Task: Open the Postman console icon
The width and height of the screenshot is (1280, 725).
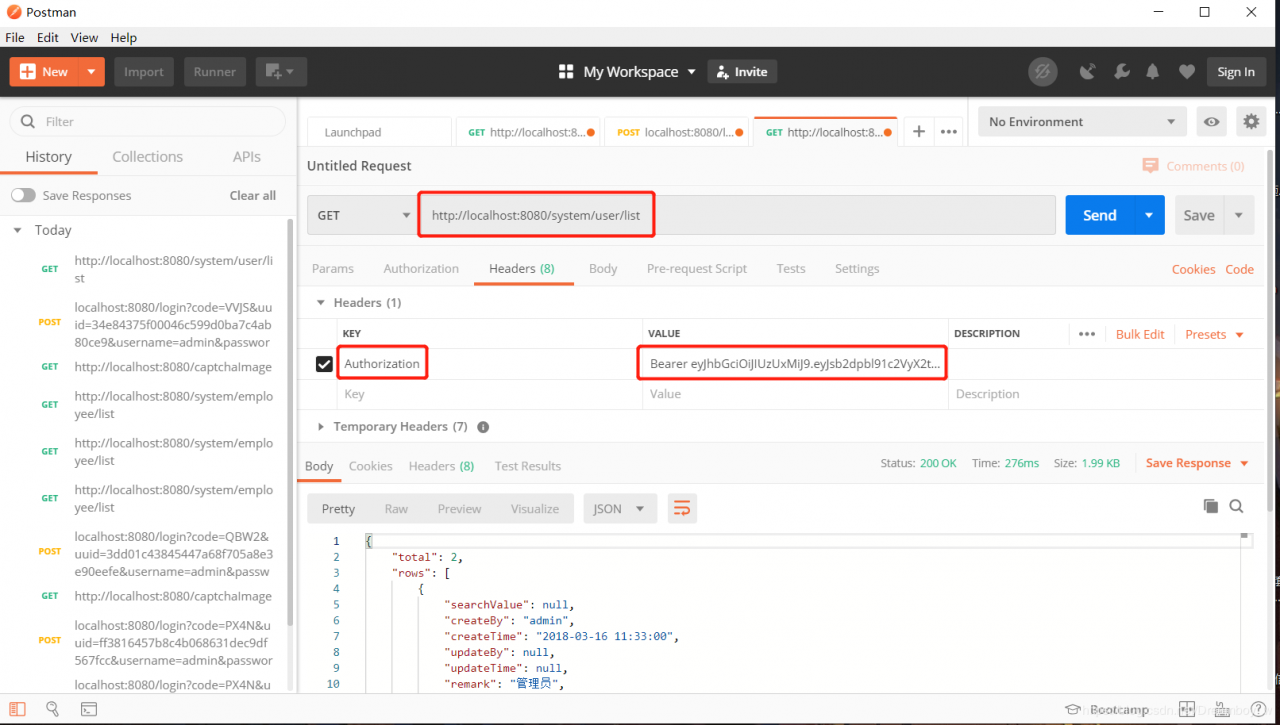Action: (x=89, y=709)
